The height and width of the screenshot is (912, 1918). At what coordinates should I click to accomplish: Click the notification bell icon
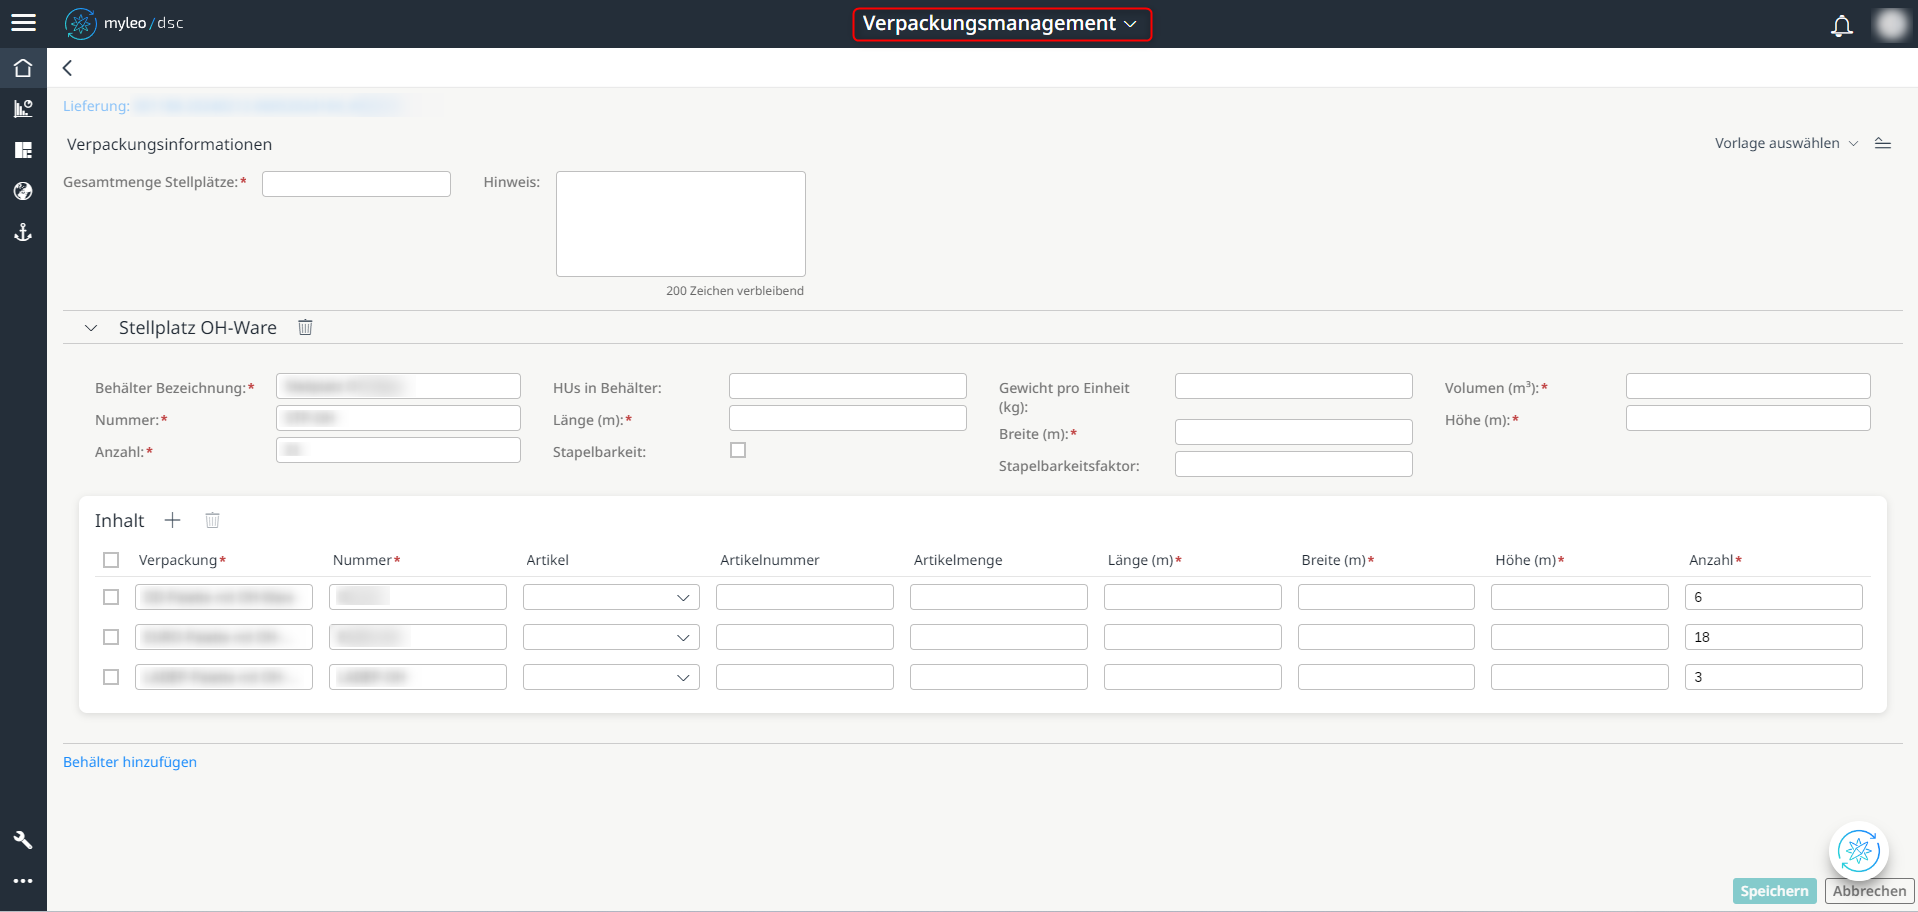point(1841,26)
